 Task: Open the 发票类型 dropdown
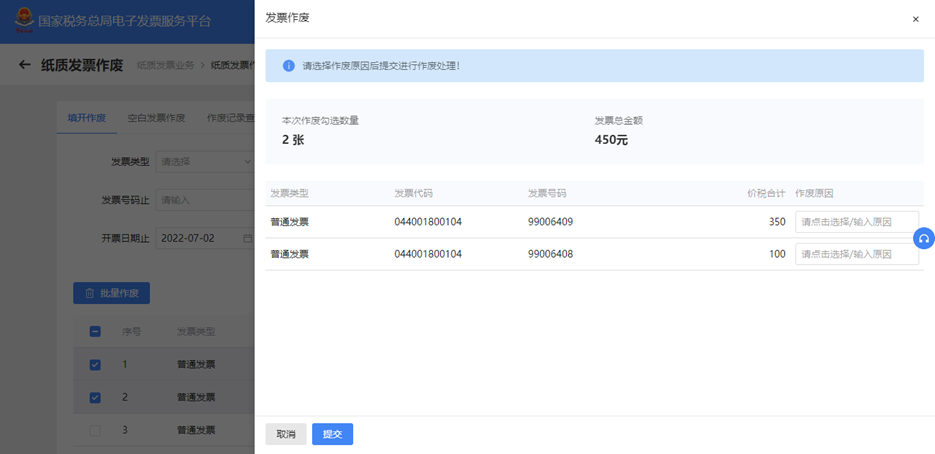[x=205, y=162]
